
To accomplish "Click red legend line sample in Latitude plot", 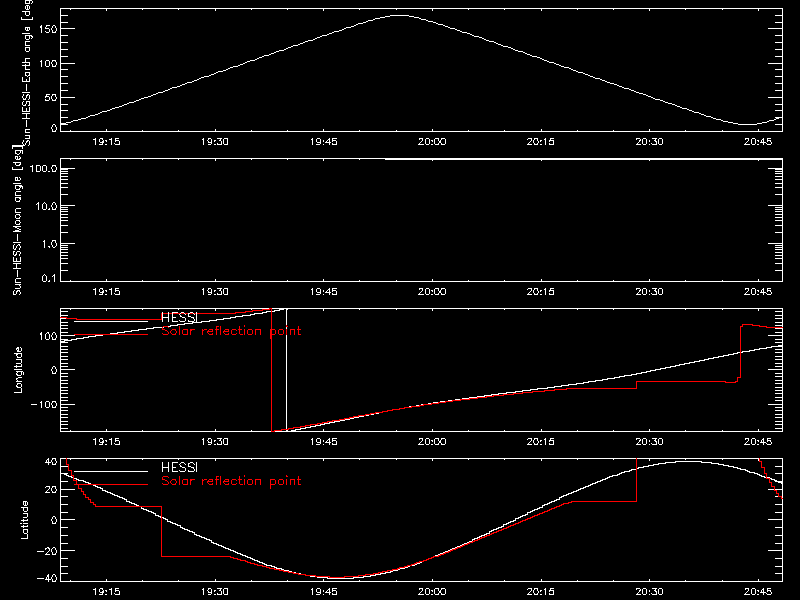I will (111, 484).
